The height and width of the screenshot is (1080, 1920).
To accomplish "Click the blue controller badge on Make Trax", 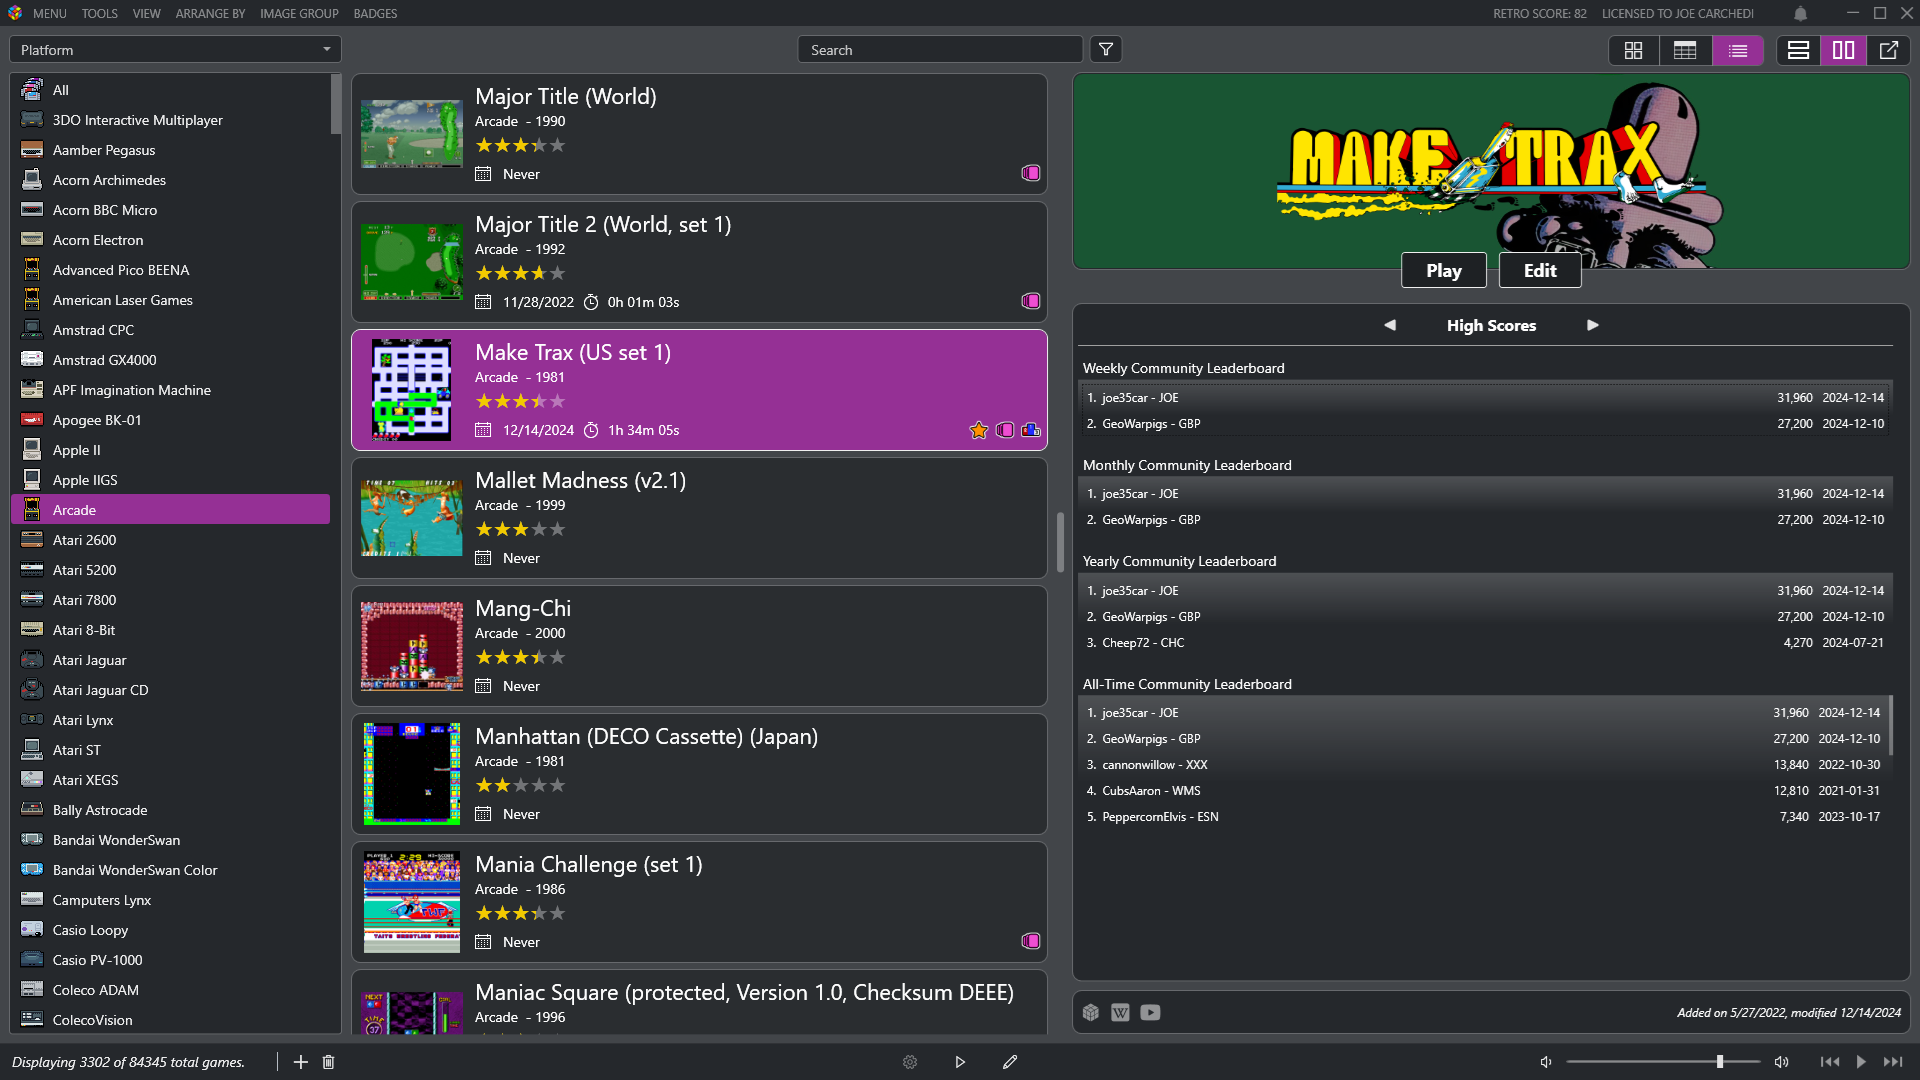I will click(x=1031, y=430).
